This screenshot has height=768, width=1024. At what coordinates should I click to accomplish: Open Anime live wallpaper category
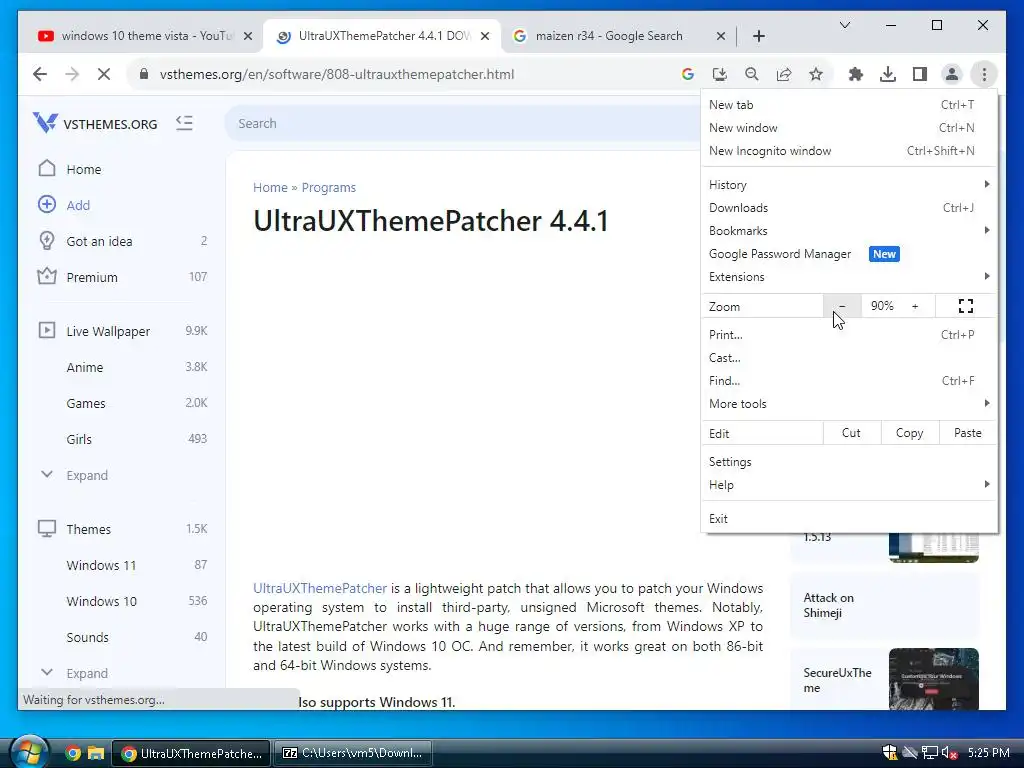pyautogui.click(x=84, y=367)
